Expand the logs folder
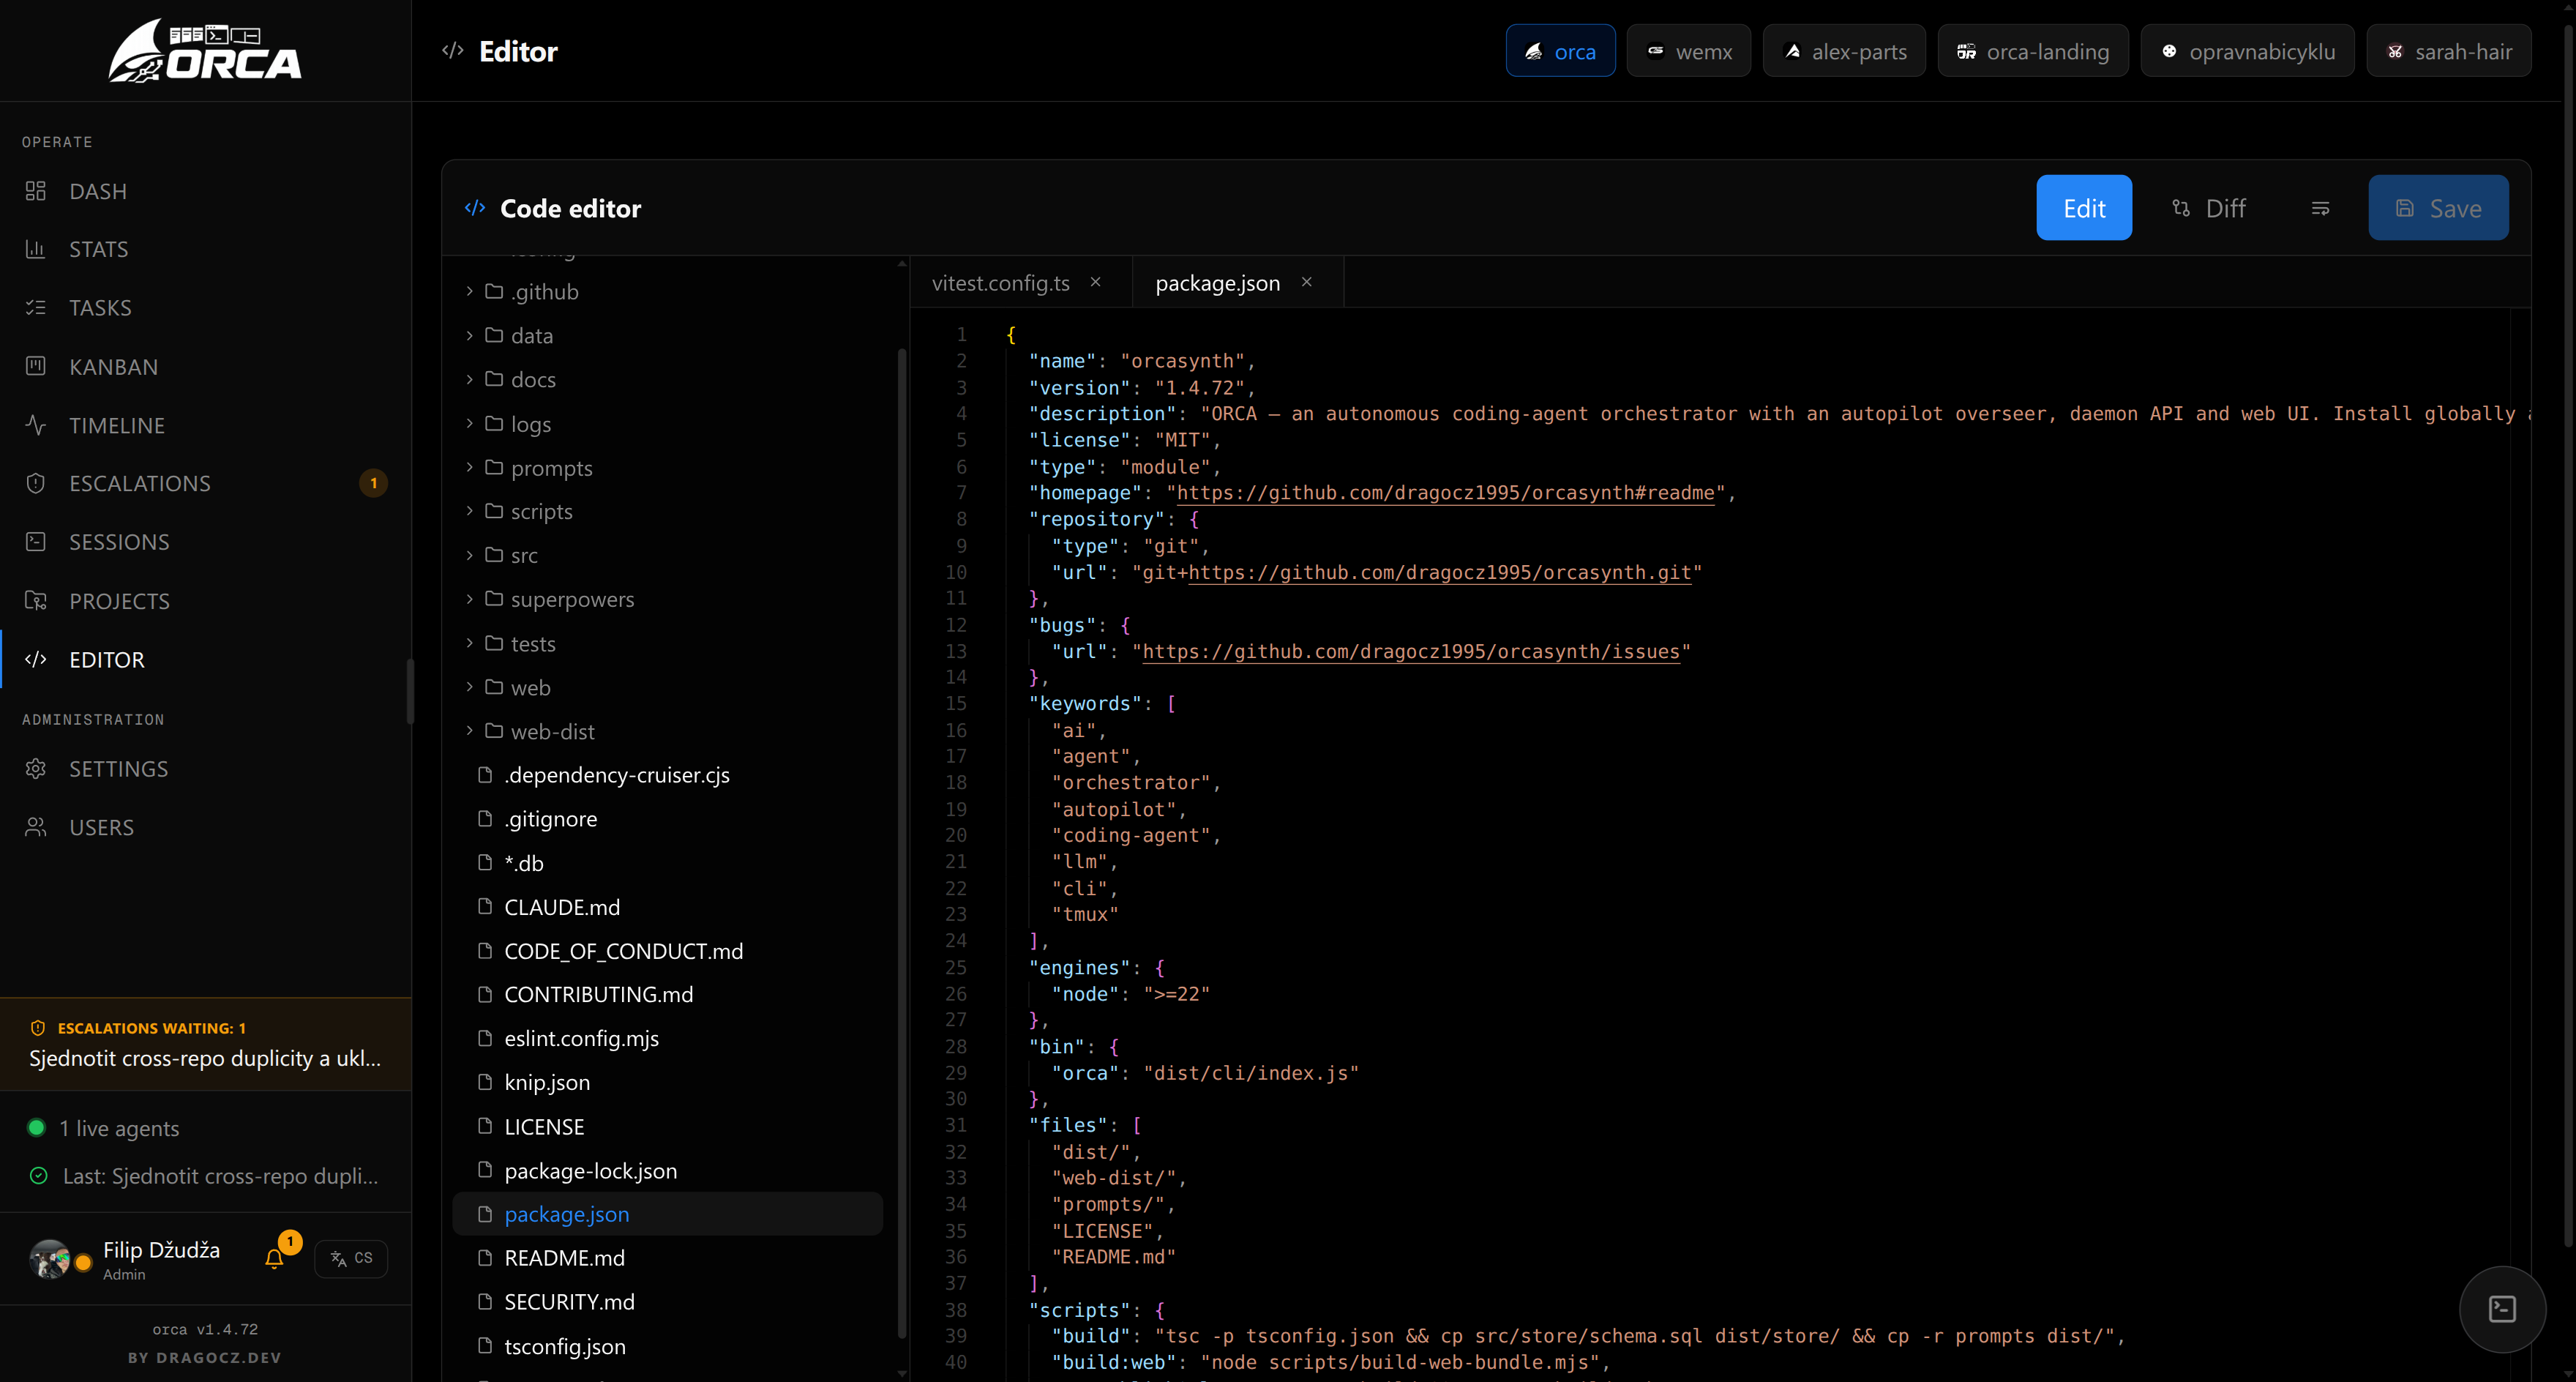Image resolution: width=2576 pixels, height=1382 pixels. point(668,424)
